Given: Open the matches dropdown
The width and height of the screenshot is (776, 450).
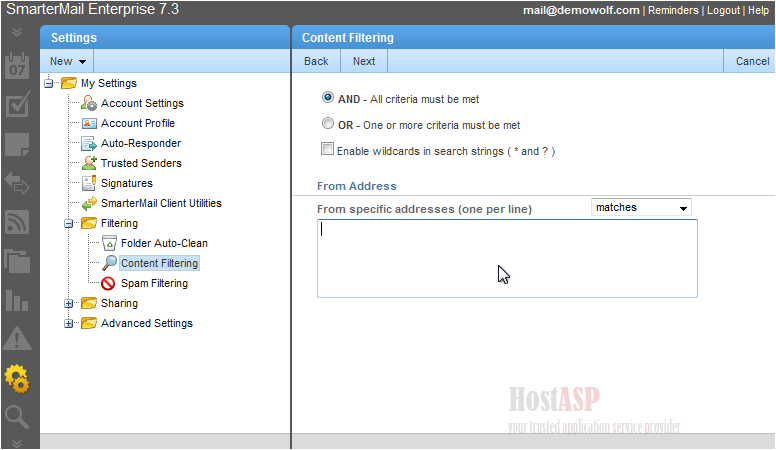Looking at the screenshot, I should [641, 207].
